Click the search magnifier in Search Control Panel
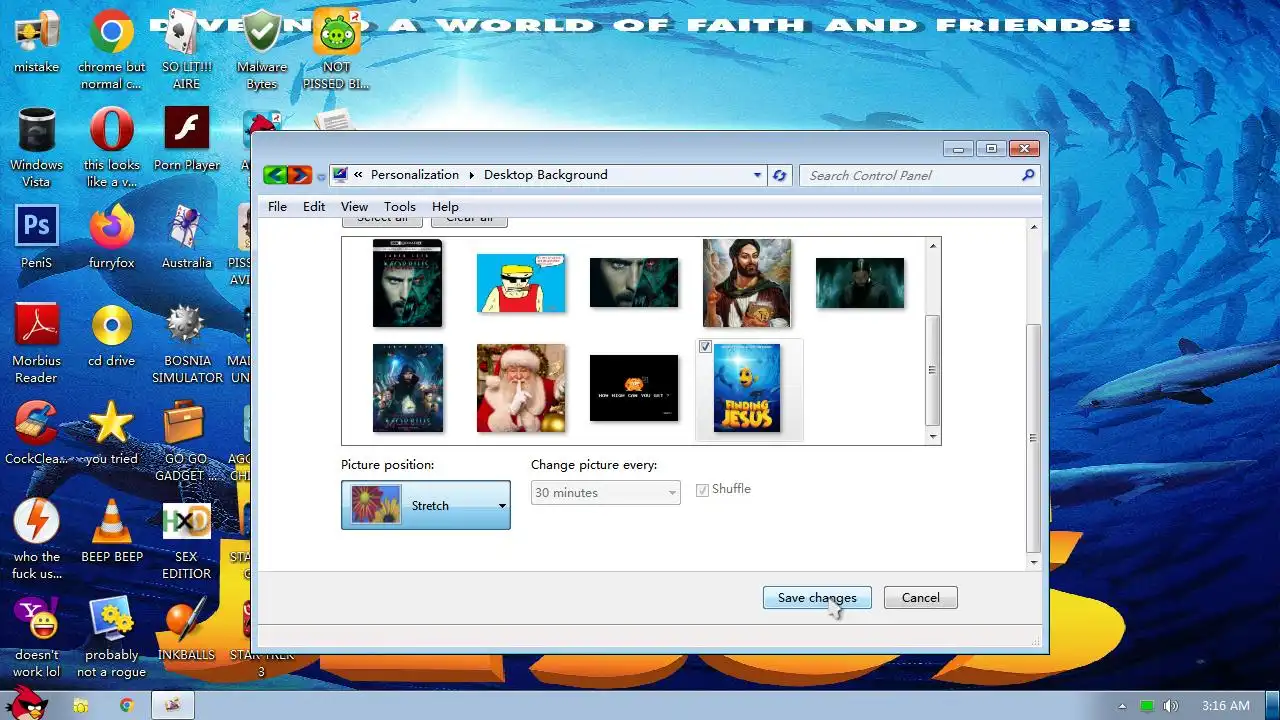The width and height of the screenshot is (1280, 720). (1028, 175)
